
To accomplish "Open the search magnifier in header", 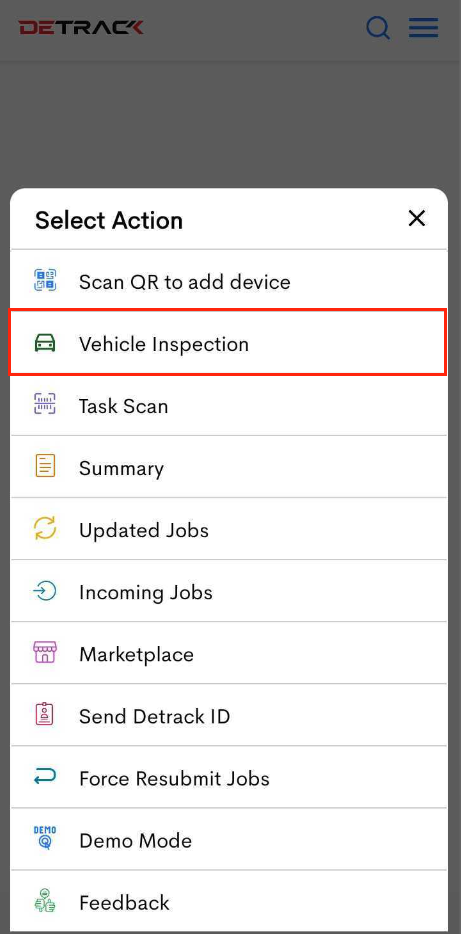I will click(x=378, y=28).
